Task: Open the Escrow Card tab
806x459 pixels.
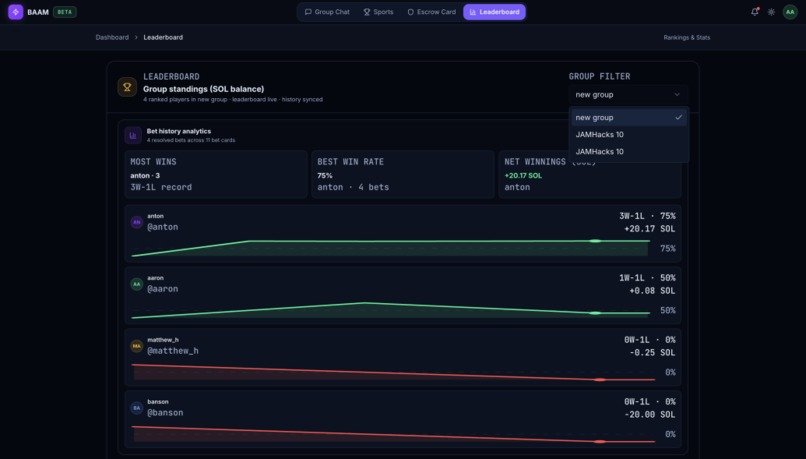Action: (431, 12)
